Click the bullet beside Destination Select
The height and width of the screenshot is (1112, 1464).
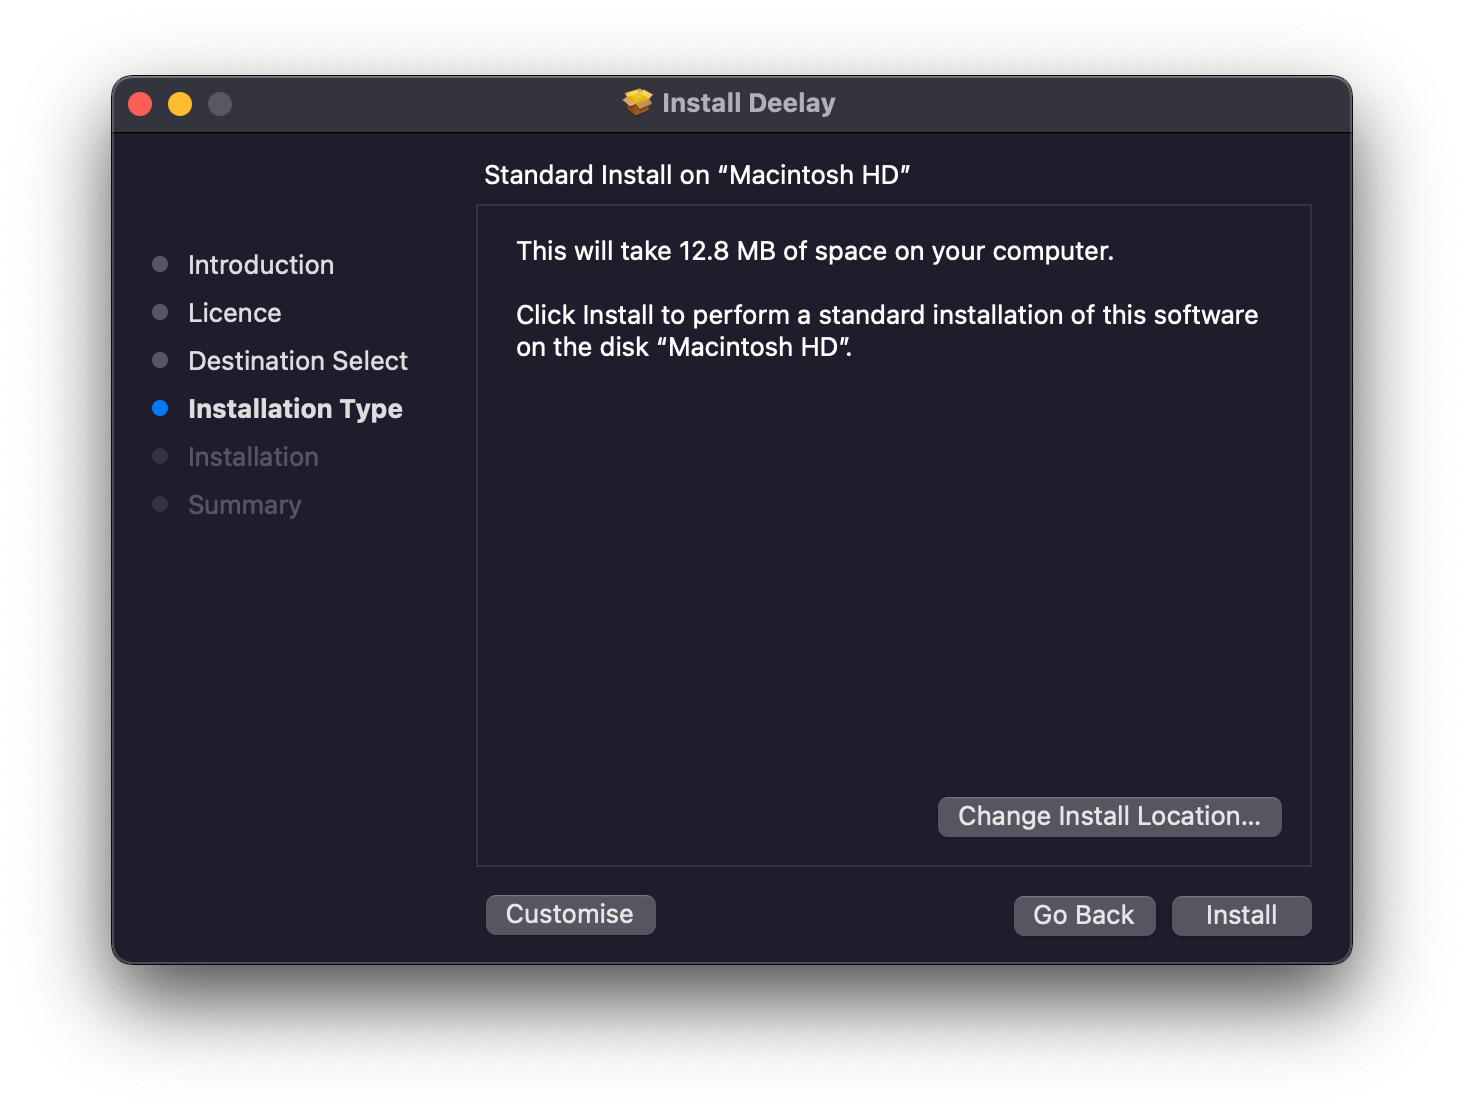160,360
